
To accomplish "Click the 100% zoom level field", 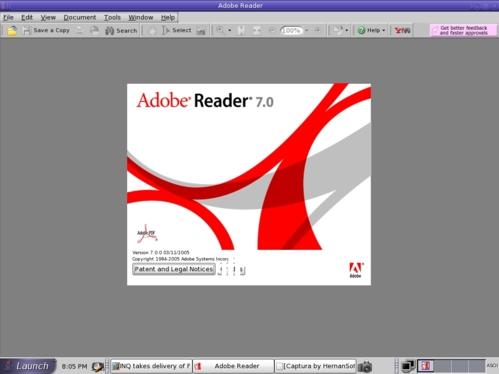I will pos(291,31).
